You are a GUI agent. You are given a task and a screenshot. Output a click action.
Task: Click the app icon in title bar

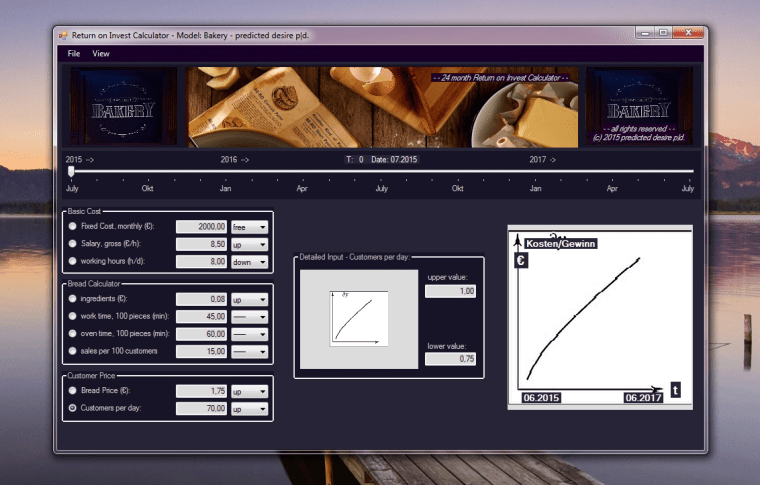(x=63, y=34)
